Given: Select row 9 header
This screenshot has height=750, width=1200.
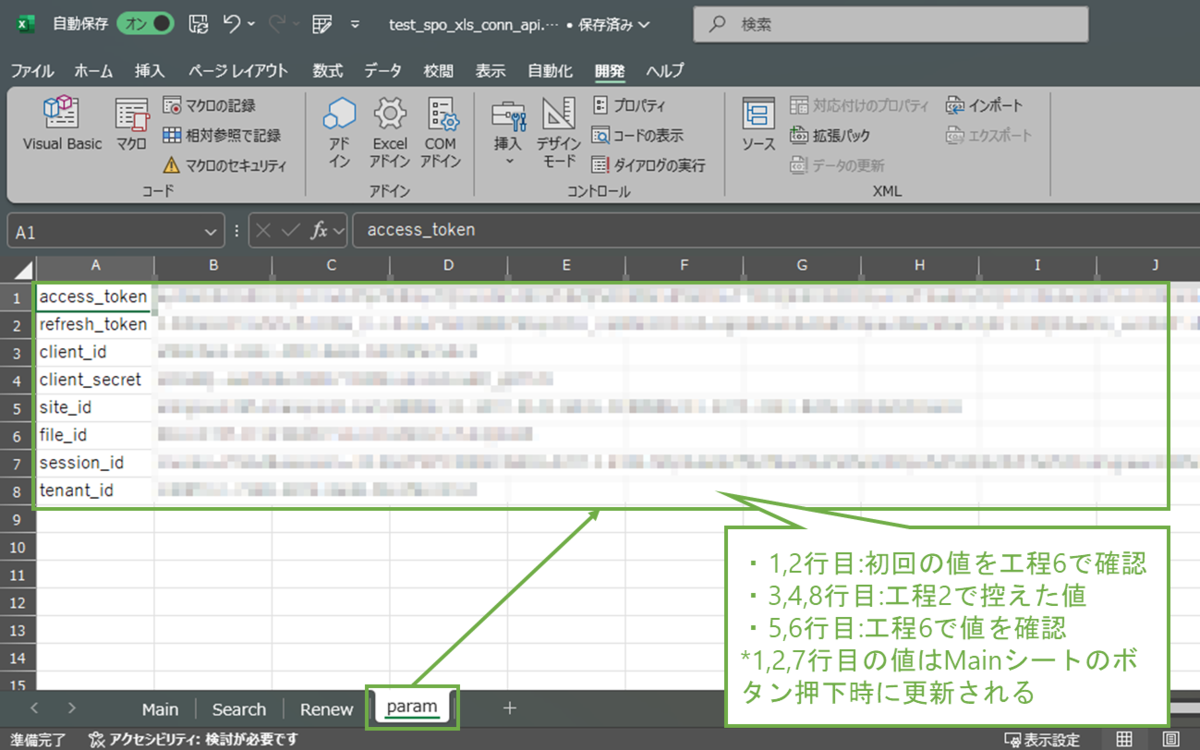Looking at the screenshot, I should pyautogui.click(x=17, y=519).
